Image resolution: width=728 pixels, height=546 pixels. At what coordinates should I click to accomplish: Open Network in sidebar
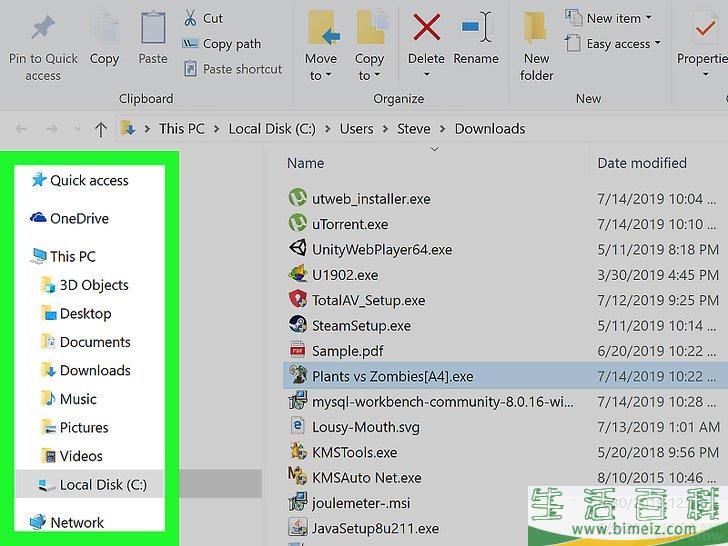click(67, 522)
